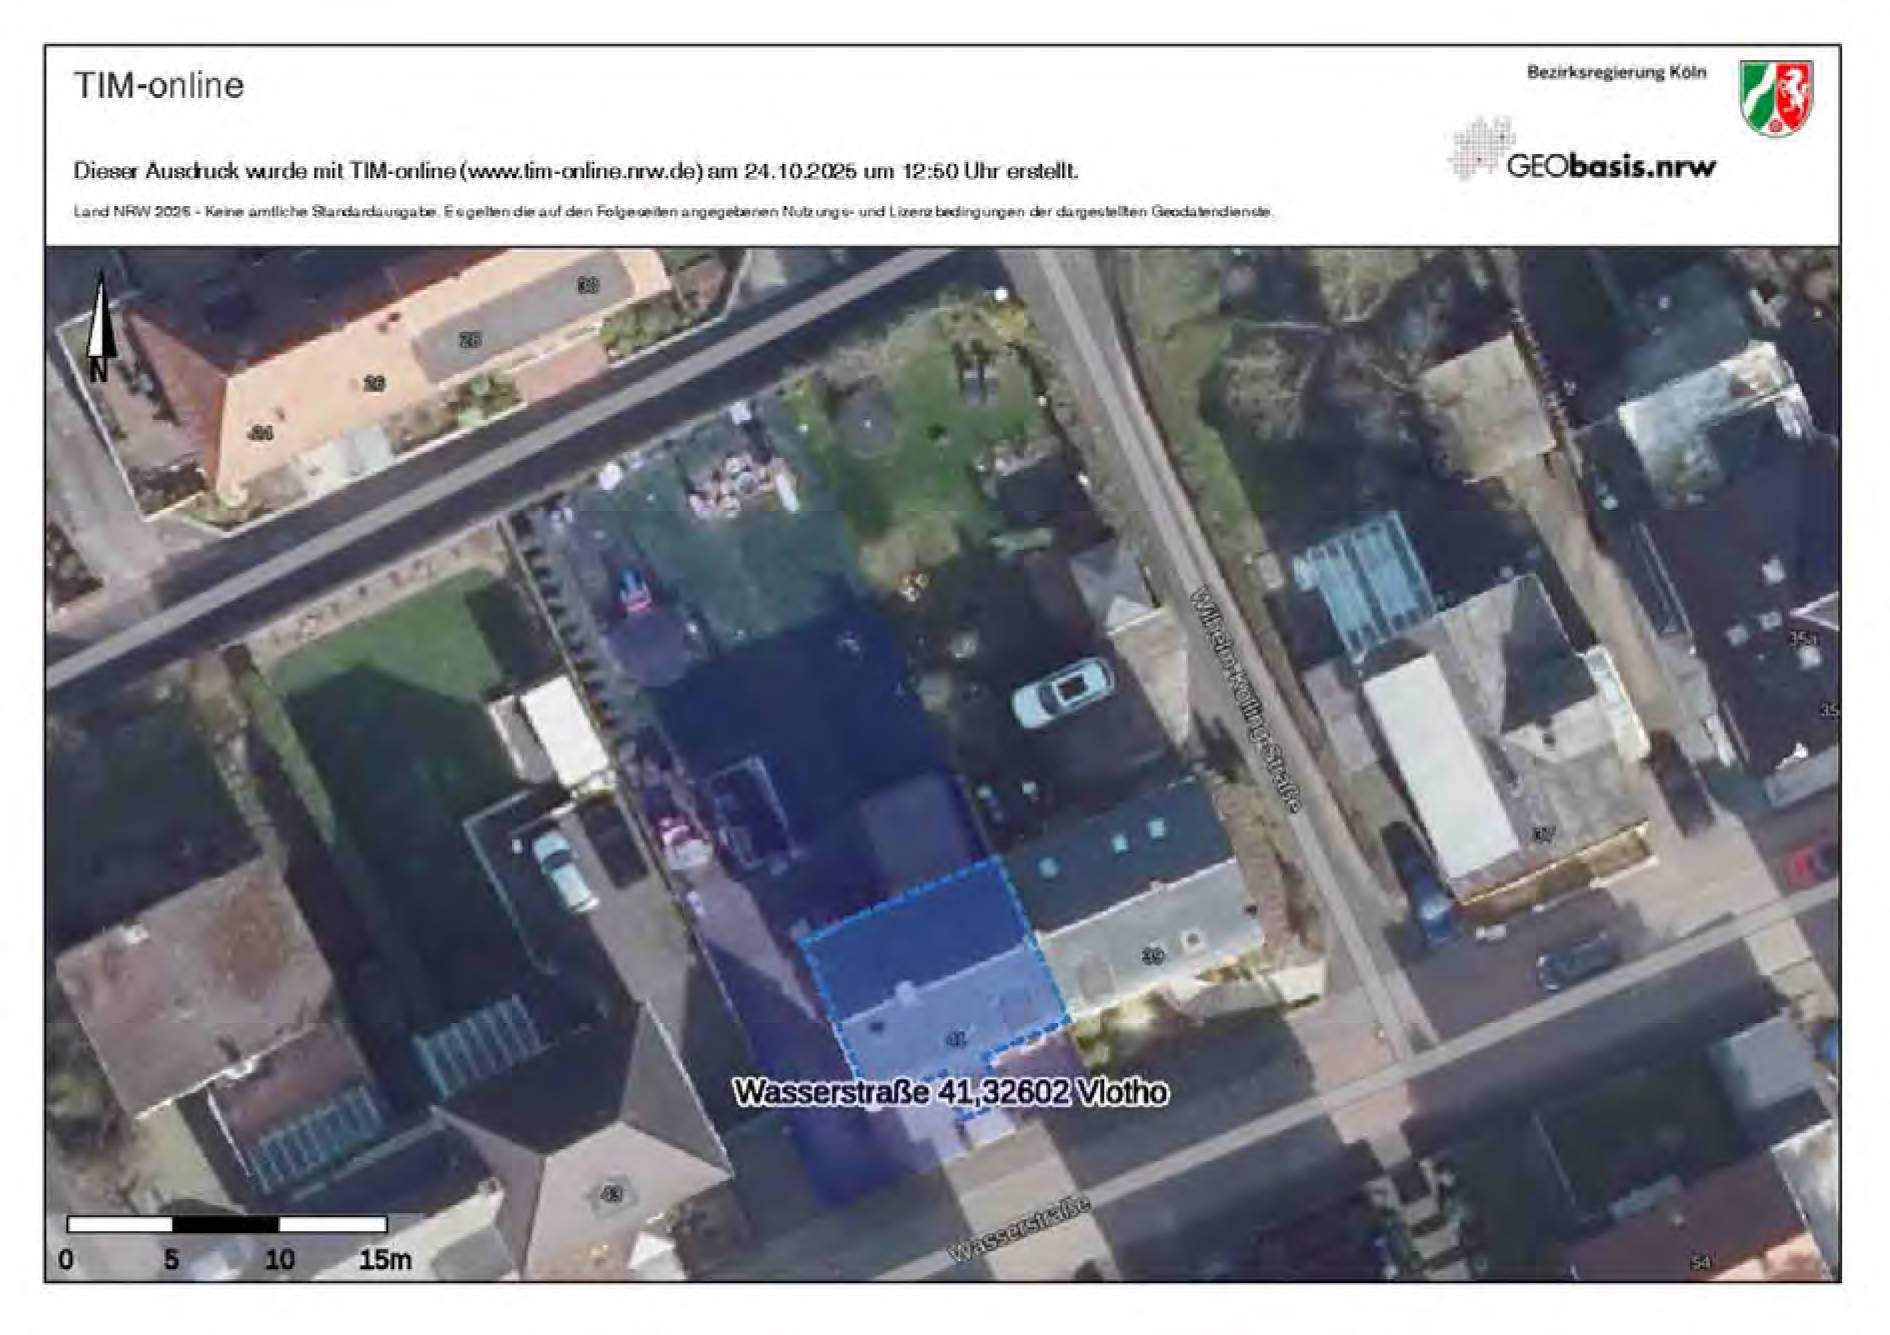Click the north arrow marked N
The height and width of the screenshot is (1335, 1890).
99,327
